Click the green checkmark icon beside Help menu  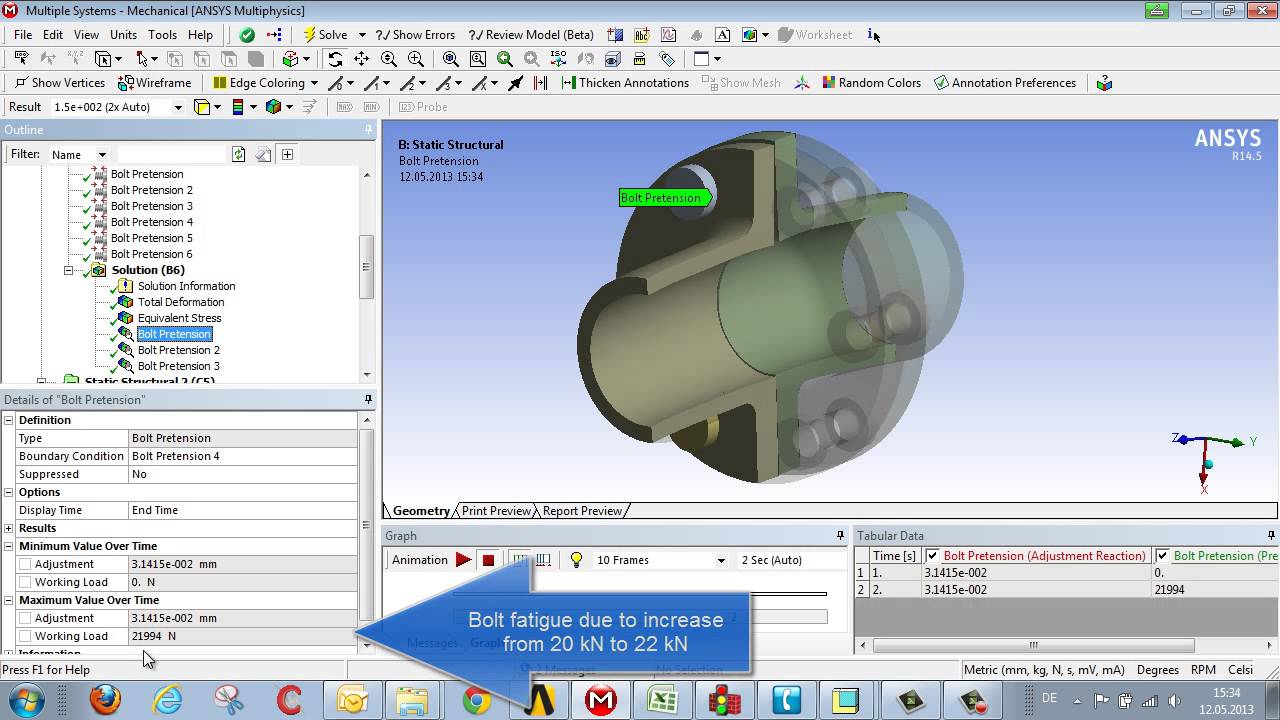point(247,35)
